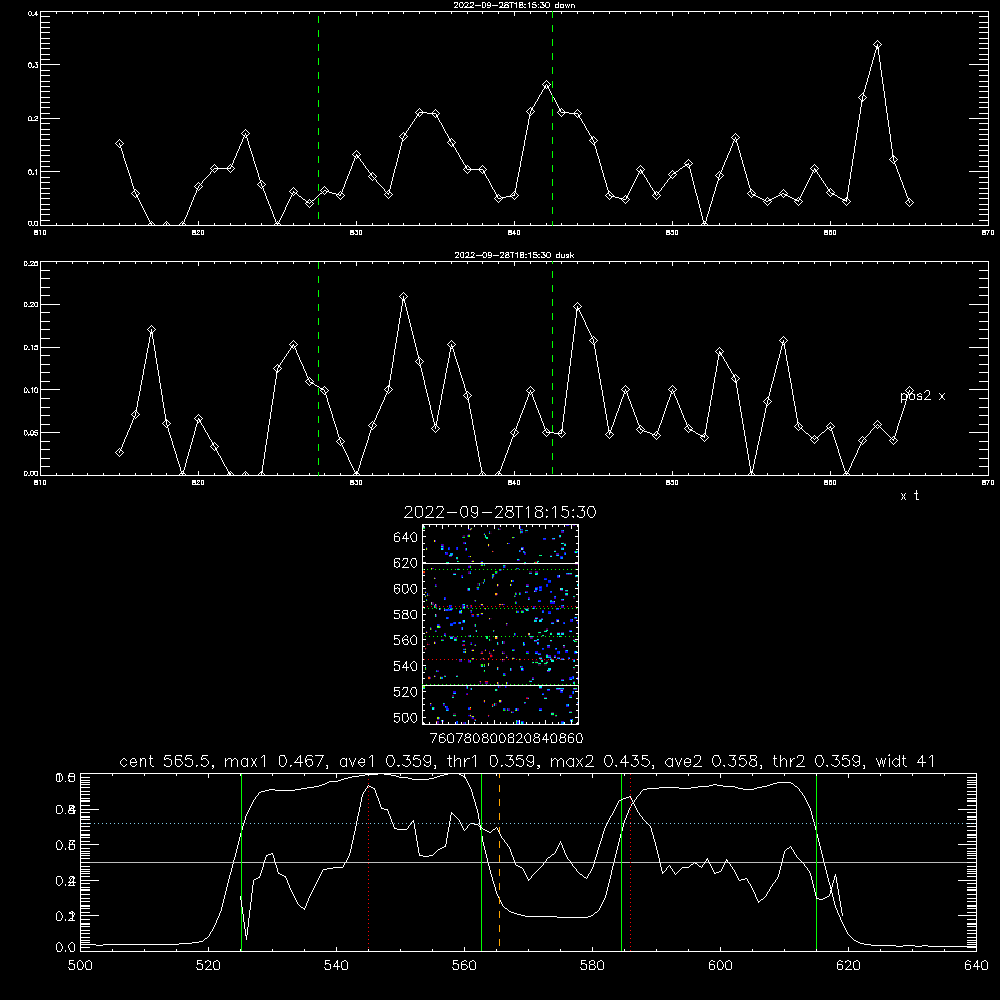Click the colored pixel image in the center

500,624
